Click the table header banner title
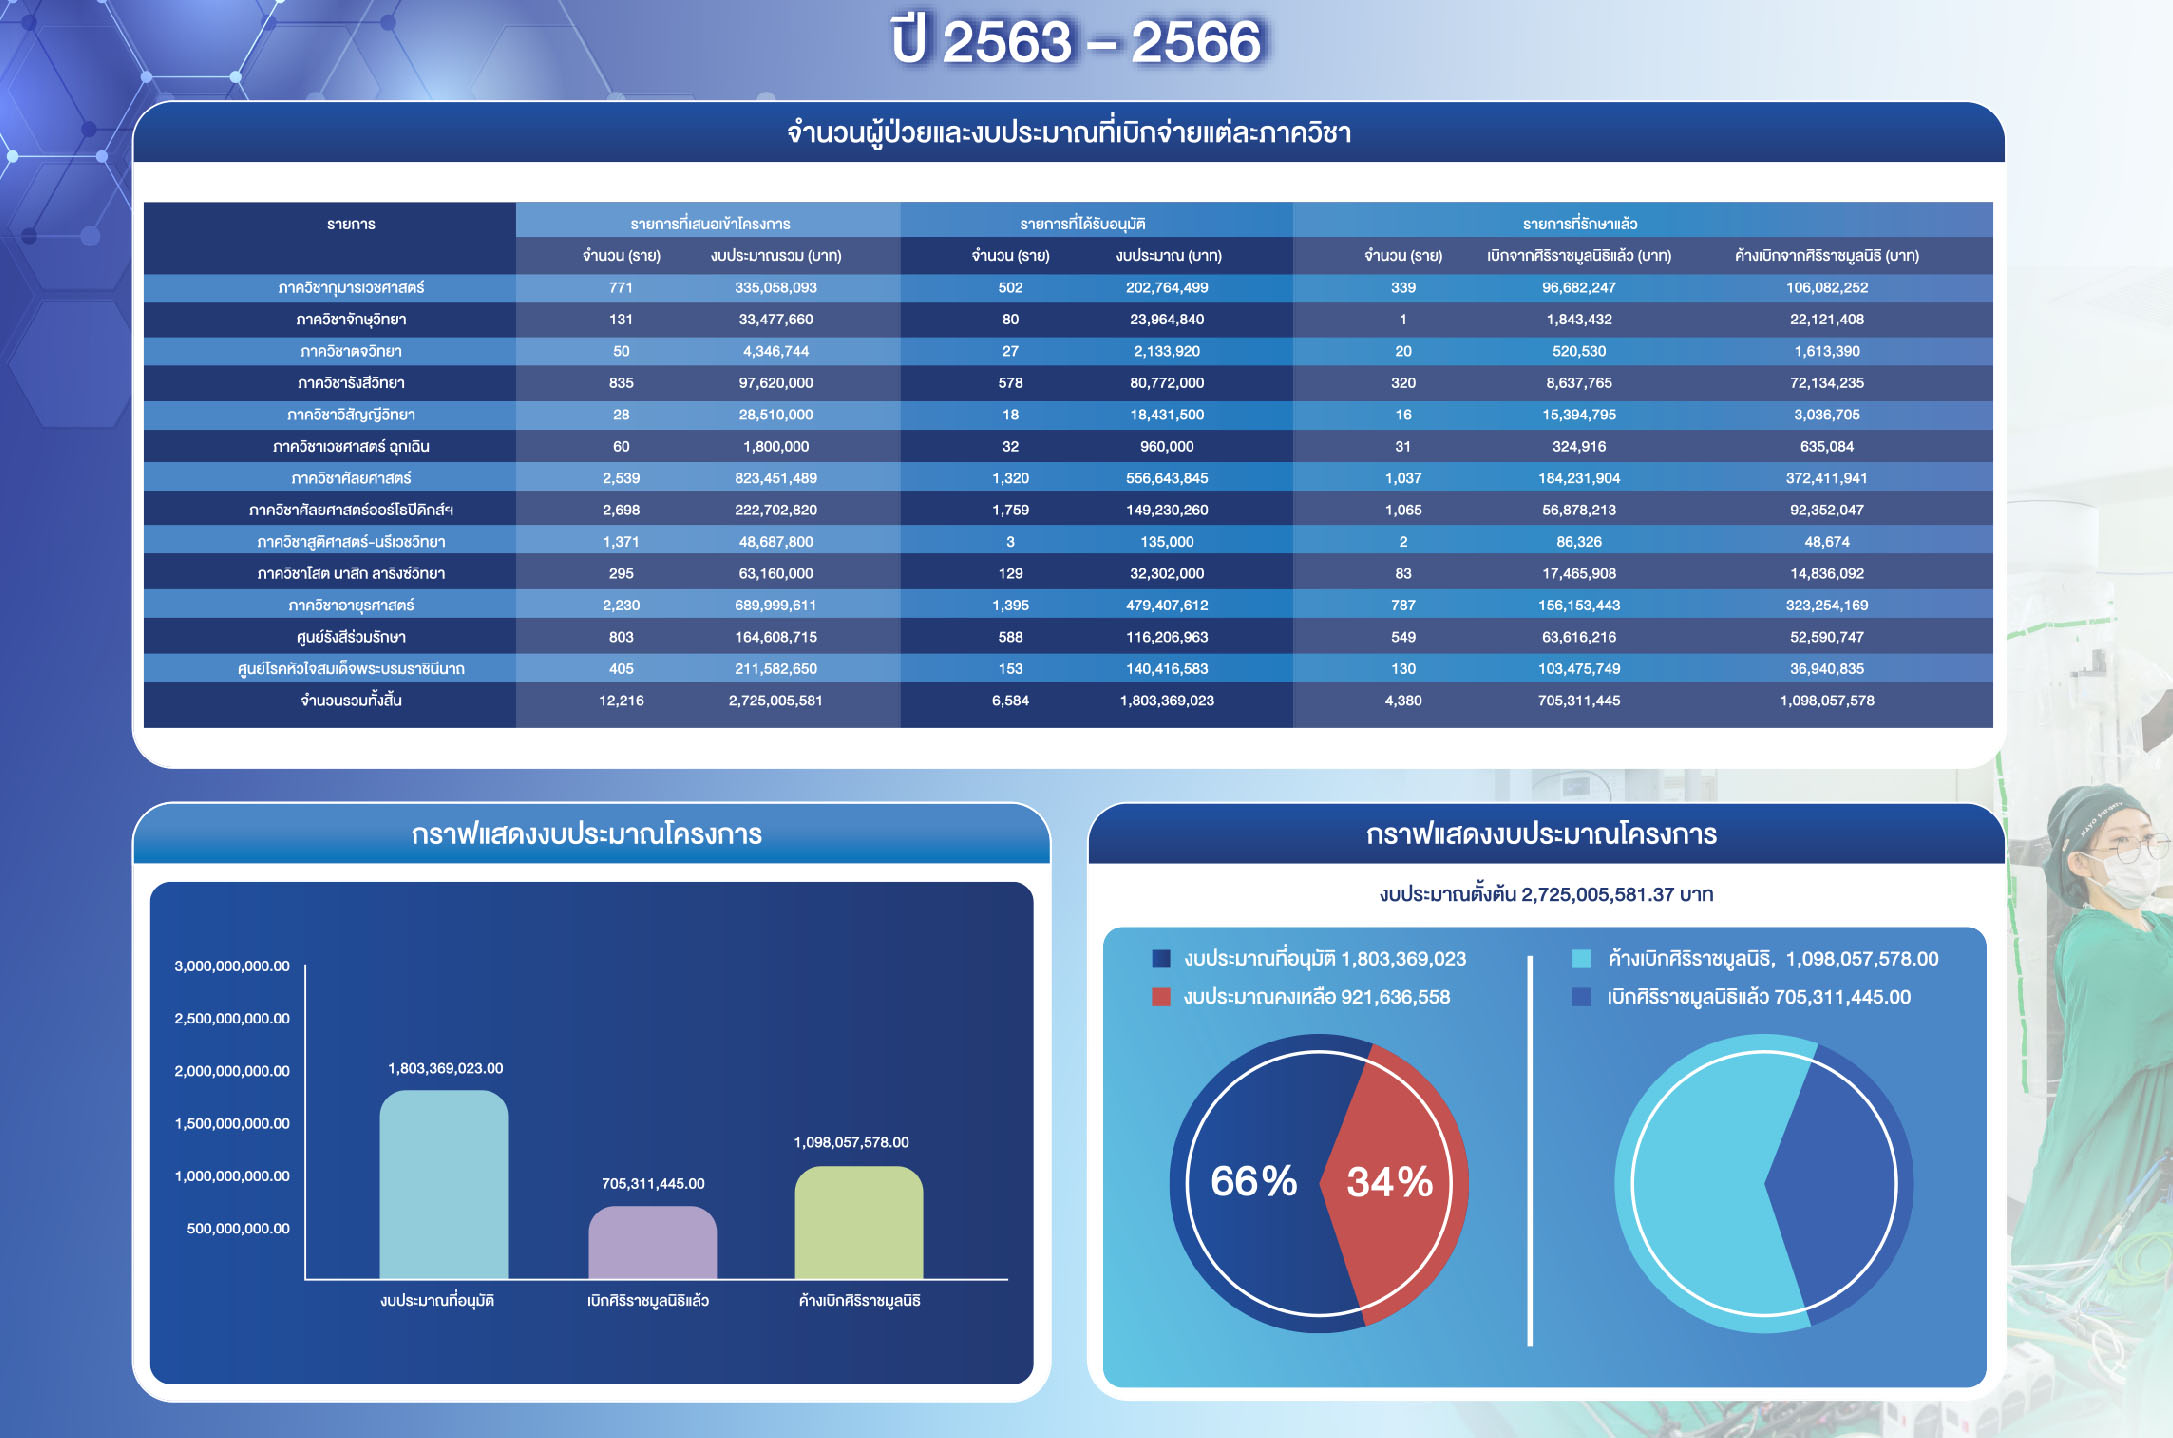2173x1438 pixels. [1068, 133]
